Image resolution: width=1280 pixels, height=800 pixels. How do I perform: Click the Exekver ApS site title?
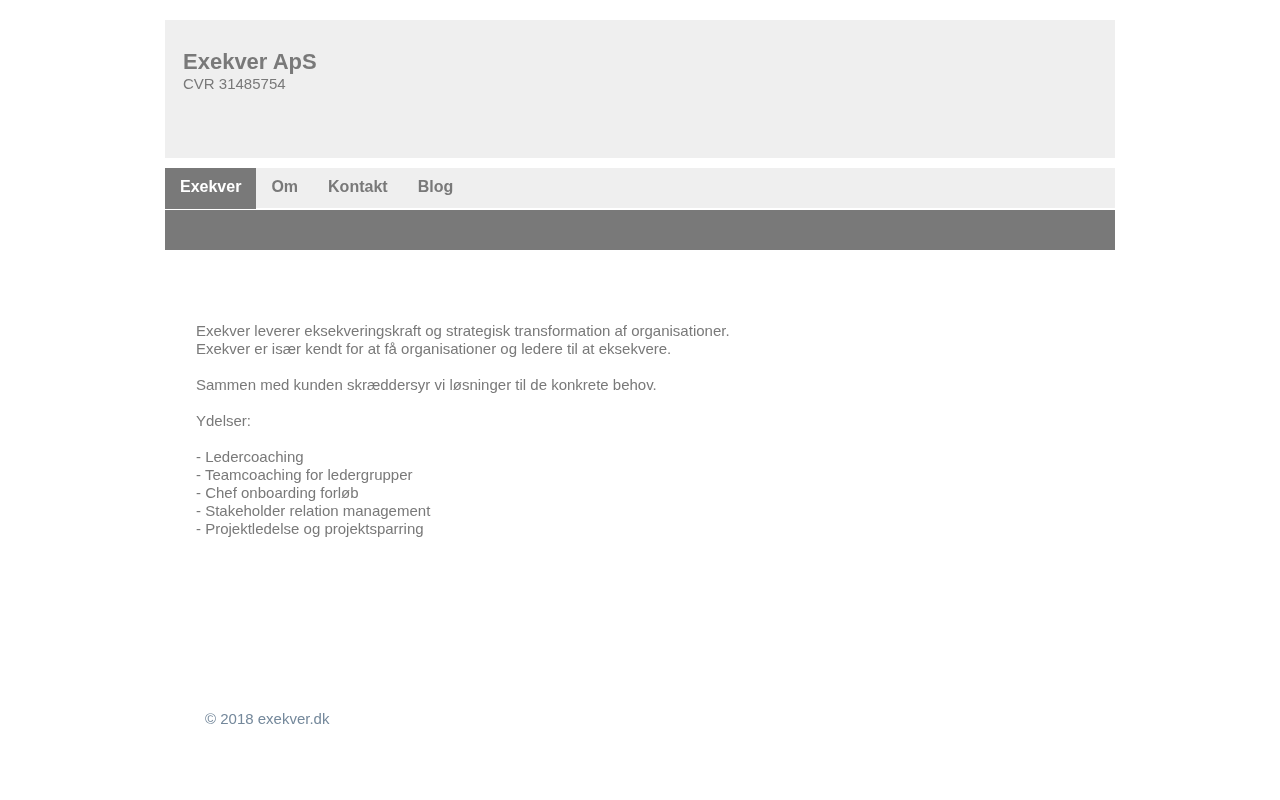pos(249,62)
